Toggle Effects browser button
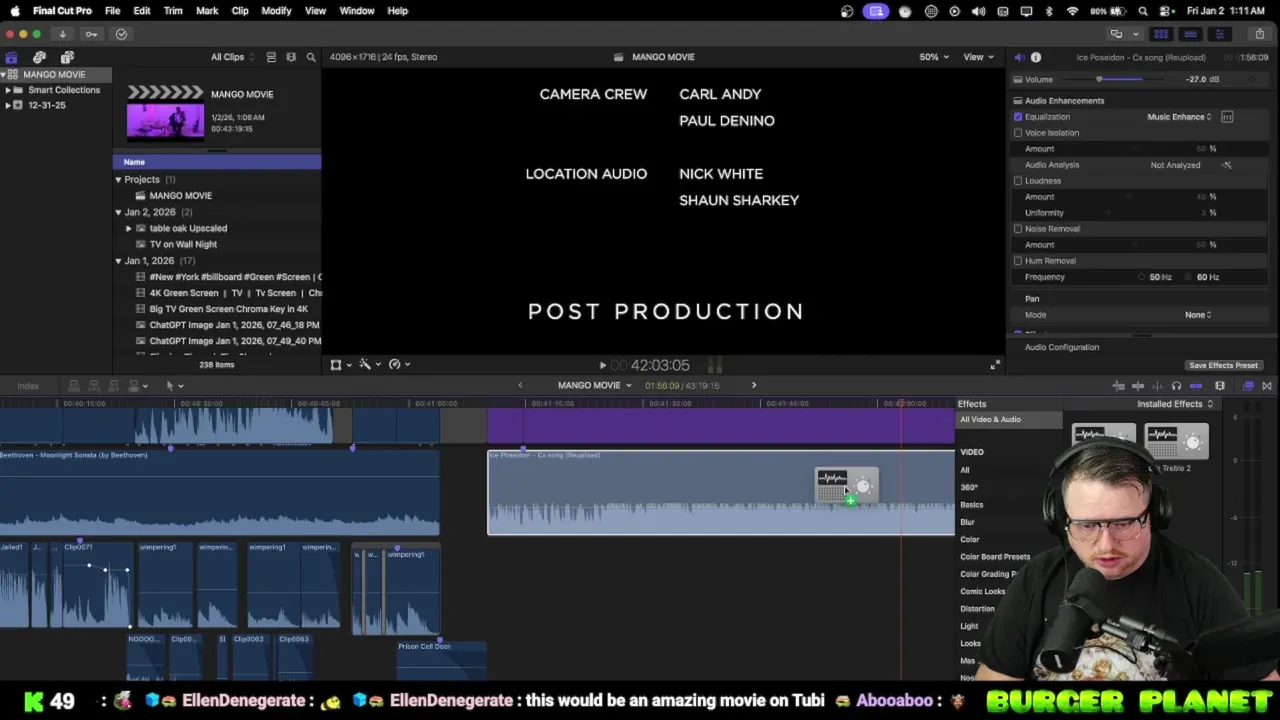Viewport: 1280px width, 720px height. click(x=1248, y=386)
